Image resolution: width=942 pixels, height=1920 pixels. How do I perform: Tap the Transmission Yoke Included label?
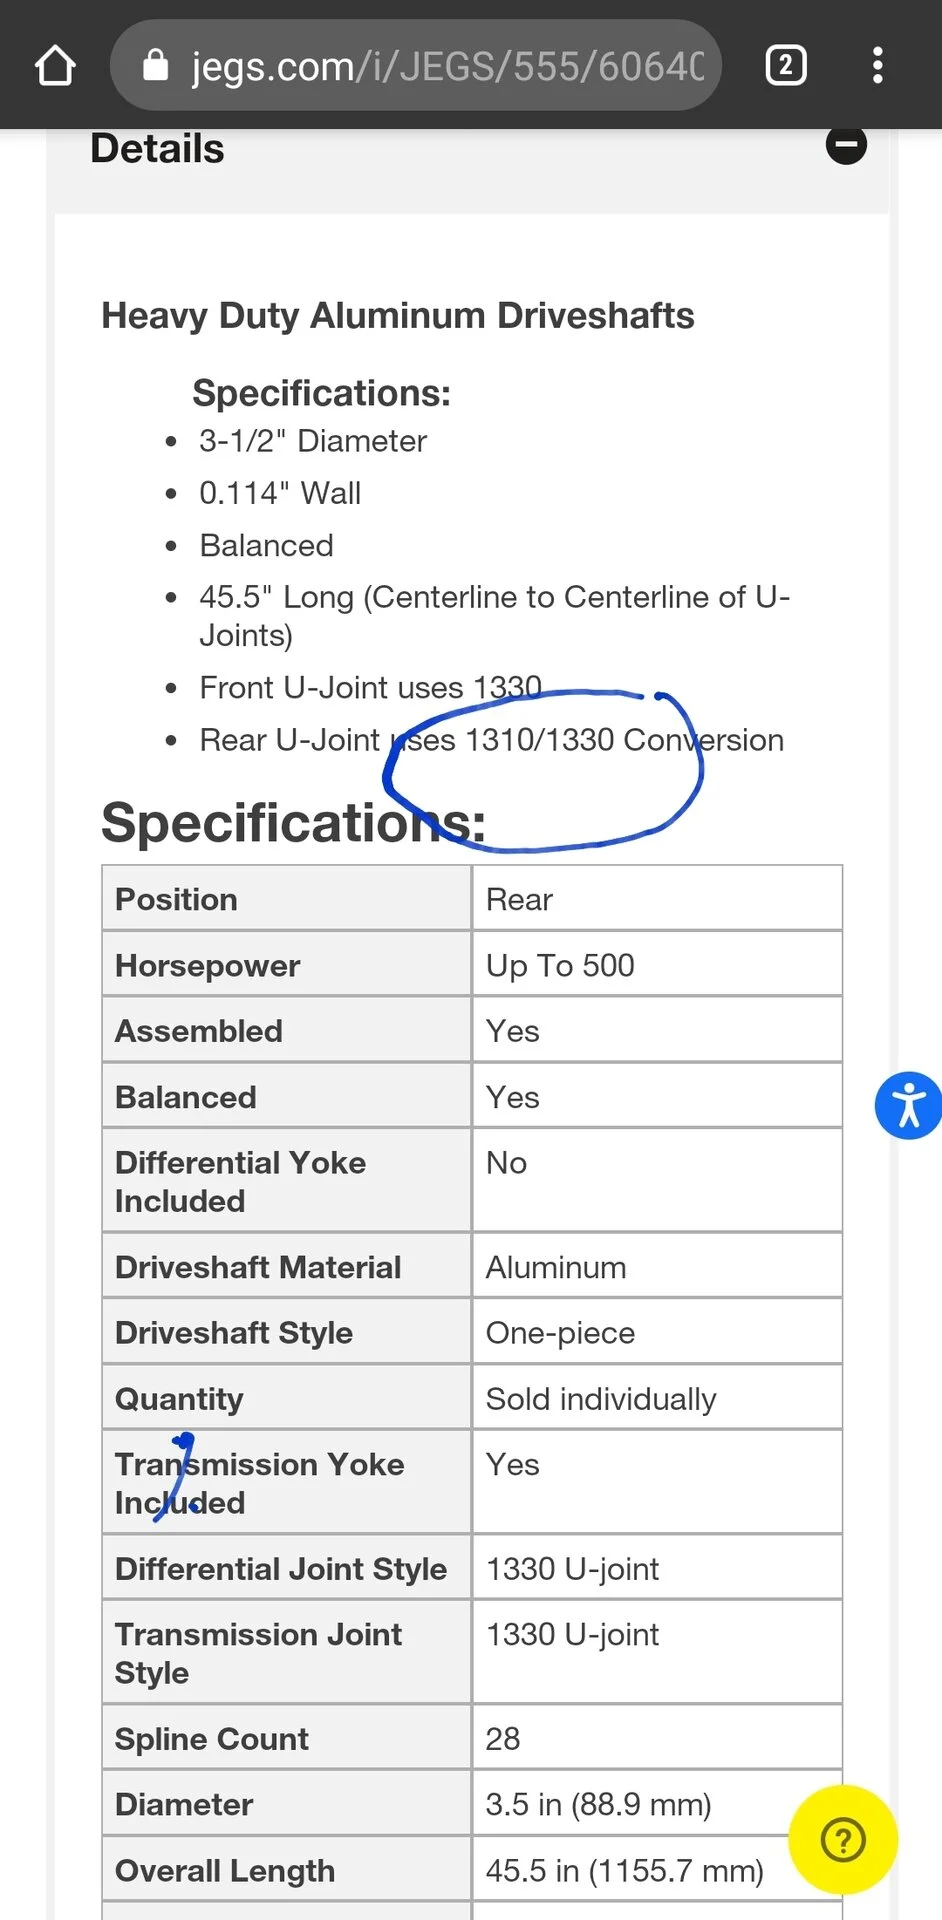[x=260, y=1483]
